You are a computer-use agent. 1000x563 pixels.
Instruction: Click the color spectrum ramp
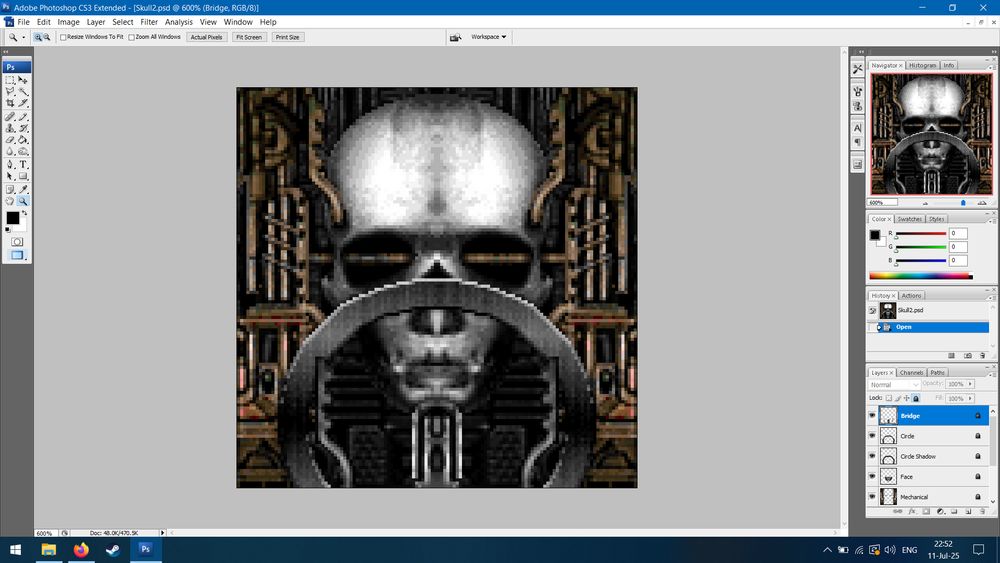pos(921,276)
